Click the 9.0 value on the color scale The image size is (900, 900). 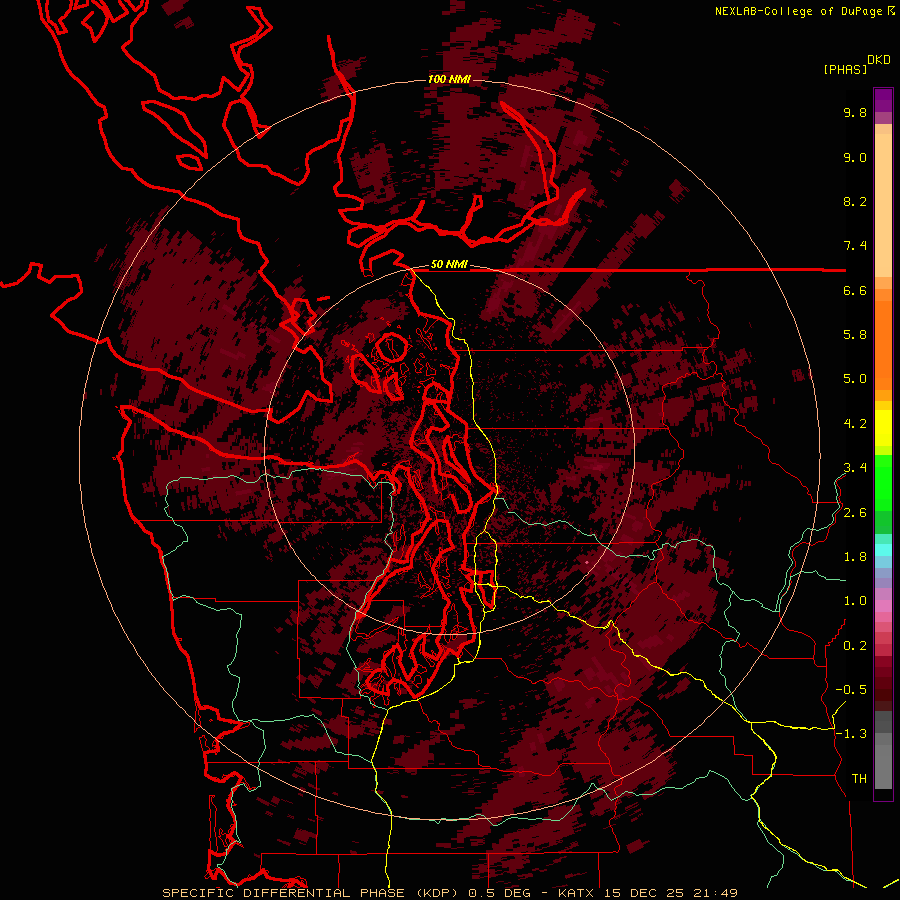(x=855, y=157)
